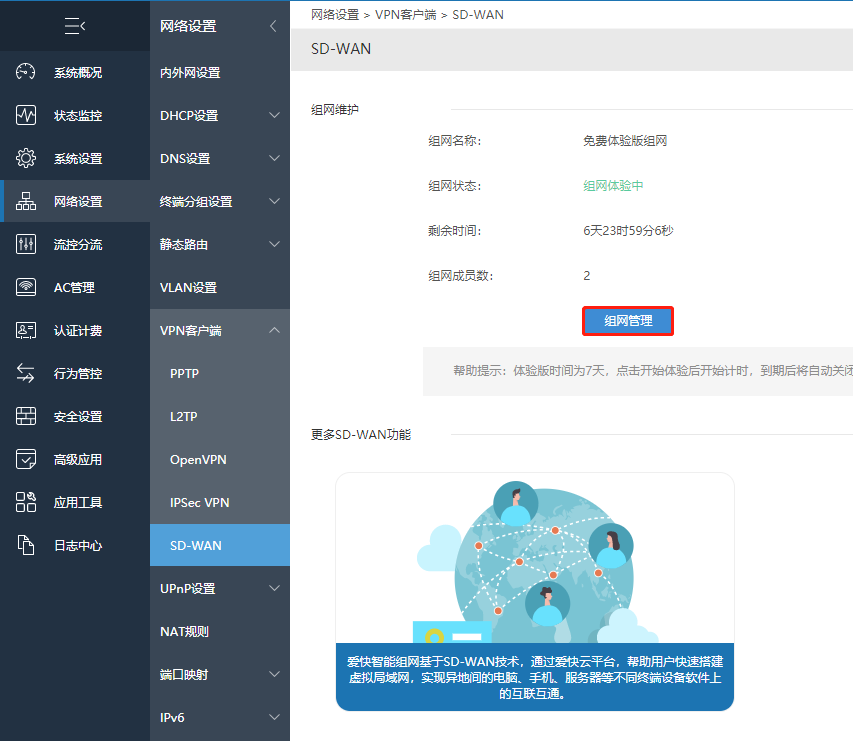Select SD-WAN submenu item
This screenshot has height=741, width=853.
(220, 545)
